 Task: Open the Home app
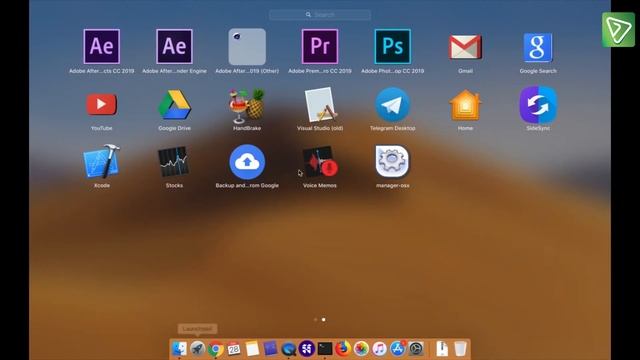click(x=465, y=105)
